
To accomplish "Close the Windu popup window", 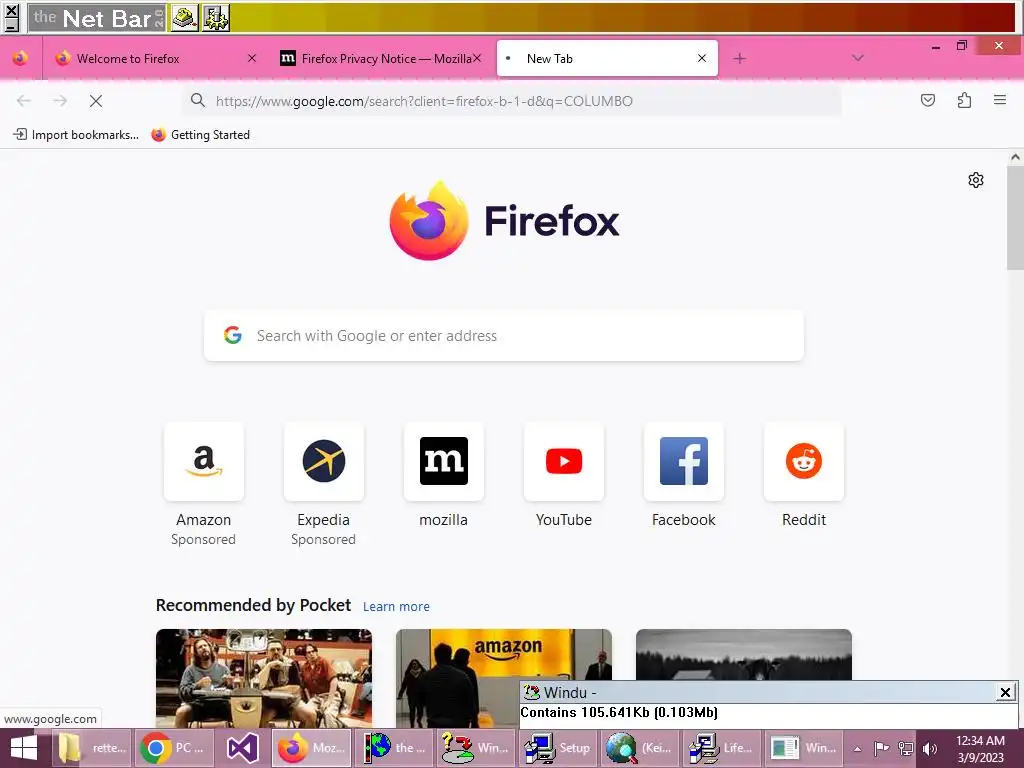I will tap(1005, 692).
